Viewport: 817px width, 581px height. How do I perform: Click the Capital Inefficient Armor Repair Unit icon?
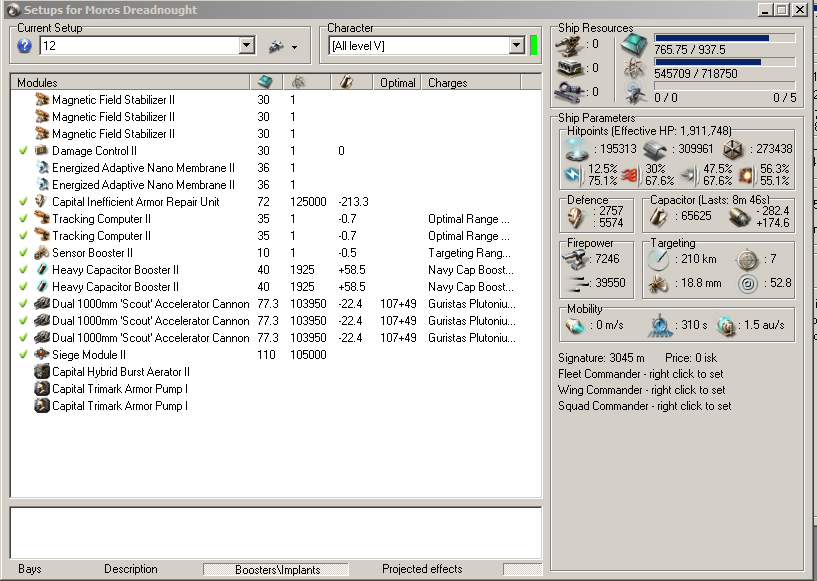pos(42,202)
